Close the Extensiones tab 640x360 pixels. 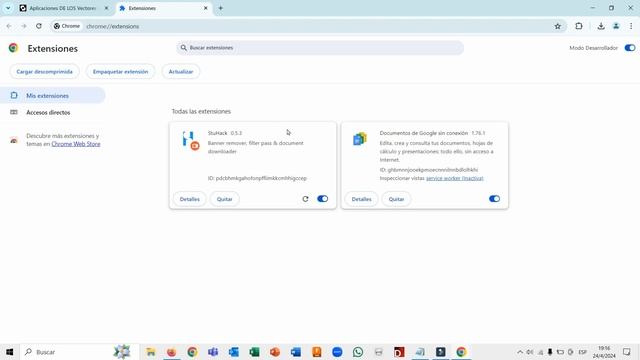tap(206, 8)
